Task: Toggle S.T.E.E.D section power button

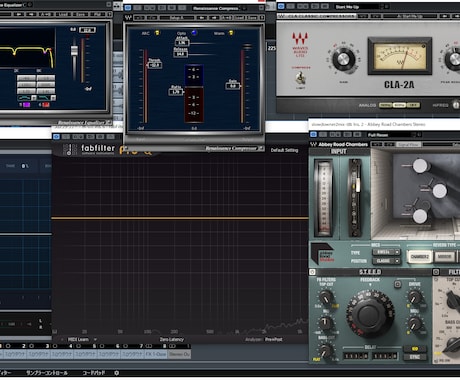Action: 312,272
